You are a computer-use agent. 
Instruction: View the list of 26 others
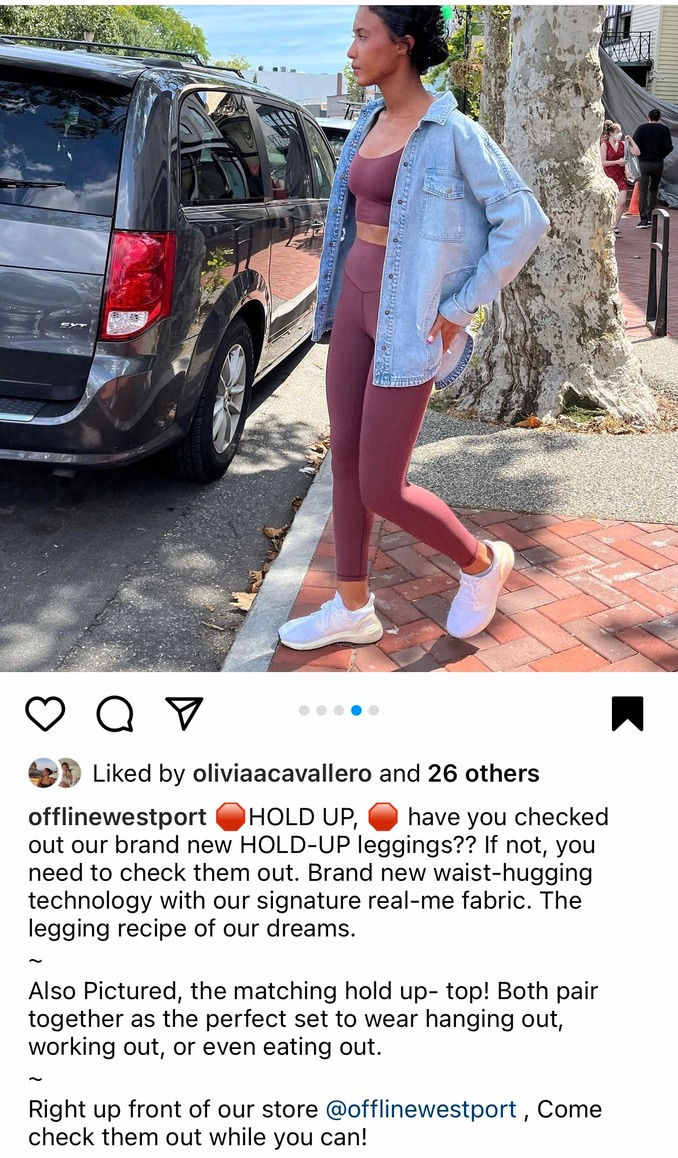pyautogui.click(x=484, y=773)
